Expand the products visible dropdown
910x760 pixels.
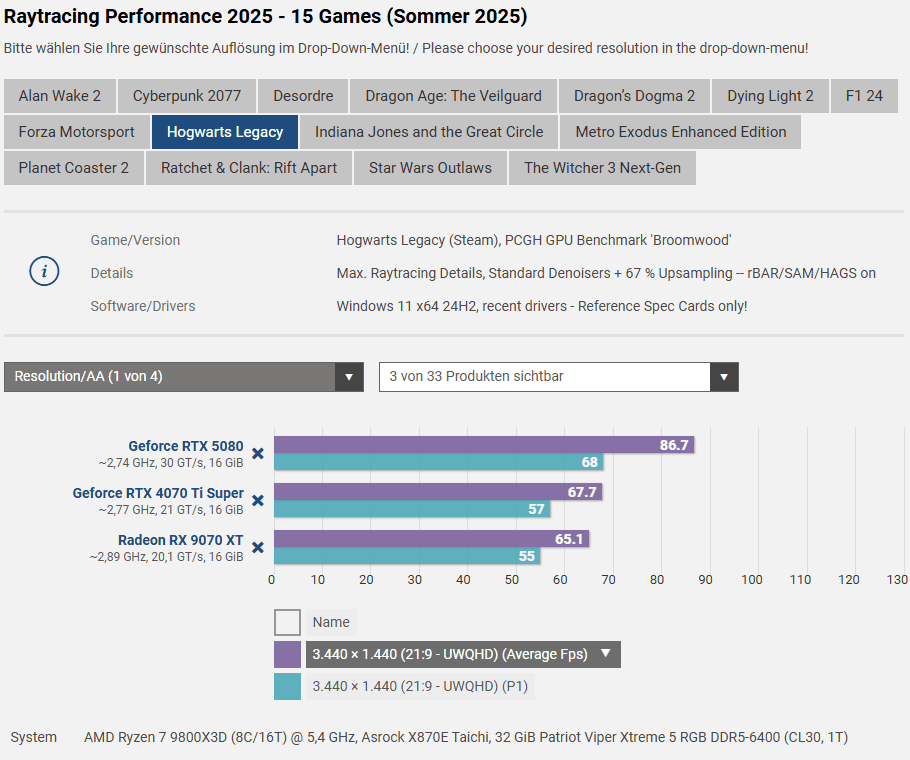(558, 377)
